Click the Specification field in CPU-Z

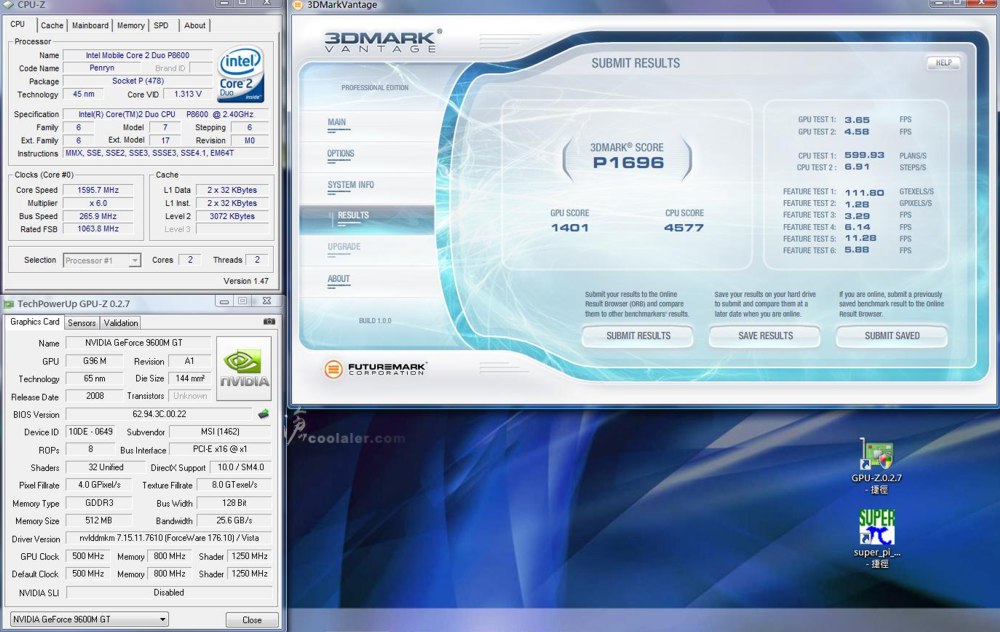(166, 114)
